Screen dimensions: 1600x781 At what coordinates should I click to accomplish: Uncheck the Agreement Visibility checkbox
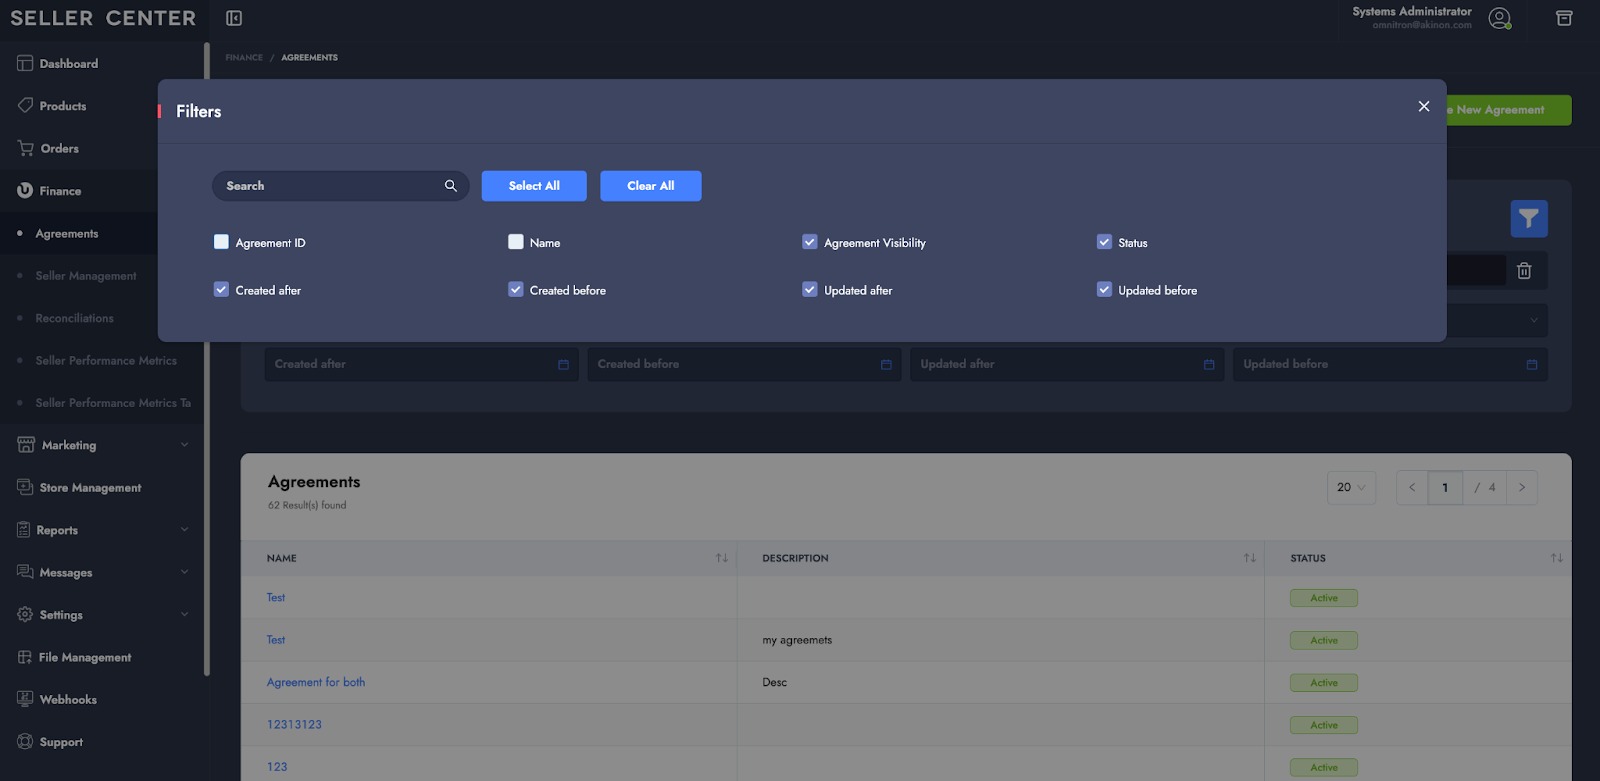tap(810, 242)
